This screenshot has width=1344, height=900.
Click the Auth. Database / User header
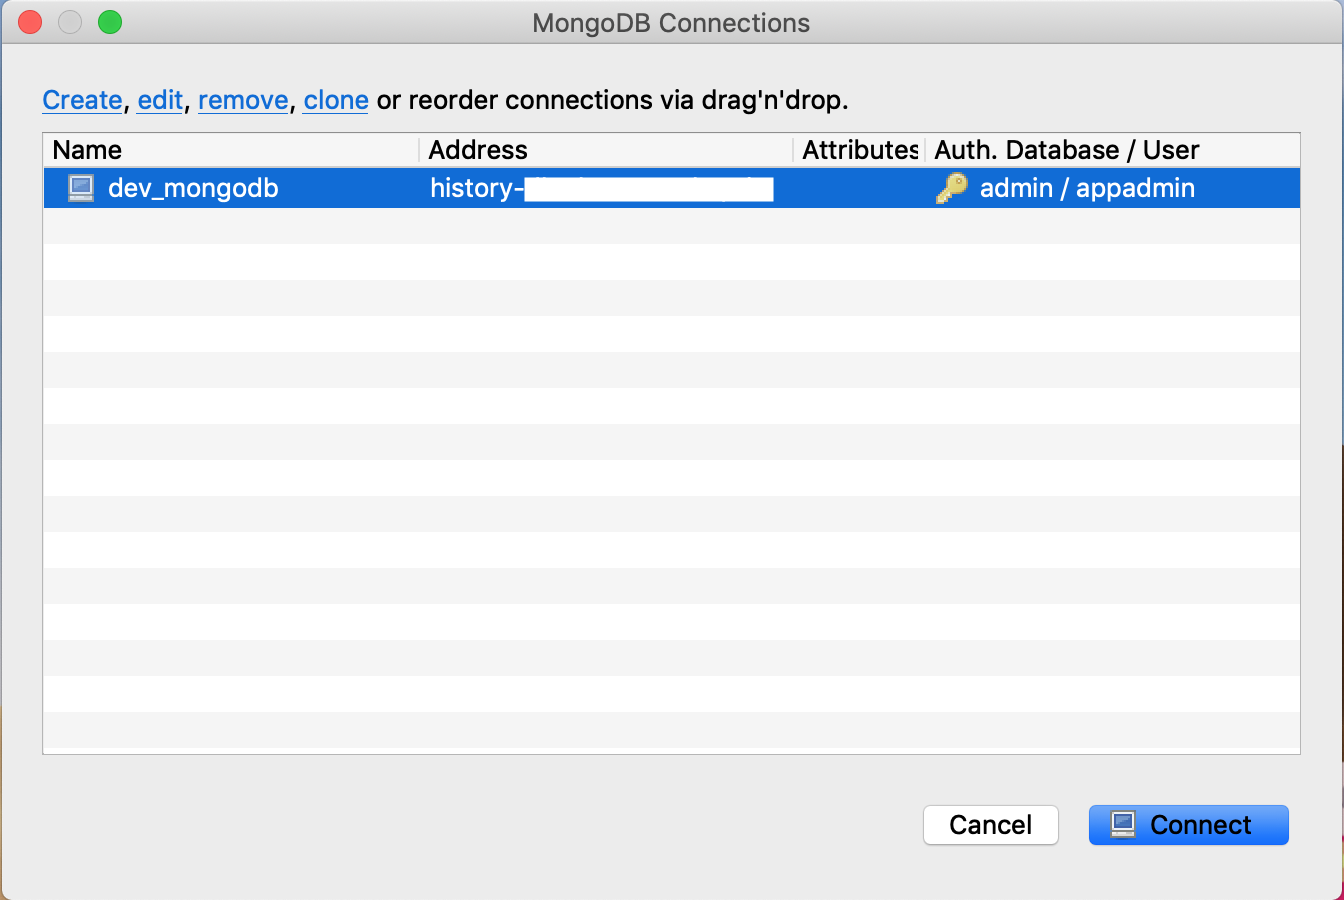click(1112, 150)
